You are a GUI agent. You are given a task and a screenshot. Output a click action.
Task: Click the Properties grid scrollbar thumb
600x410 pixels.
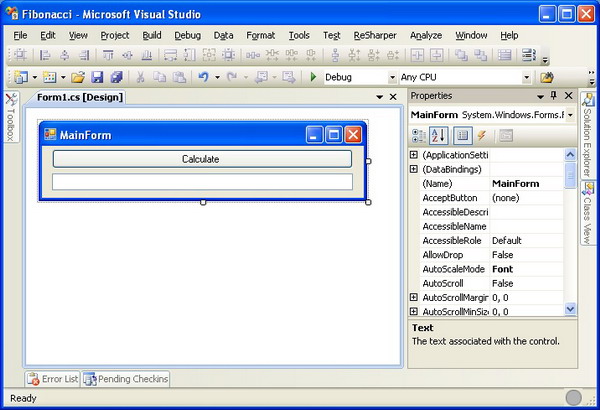(x=570, y=176)
